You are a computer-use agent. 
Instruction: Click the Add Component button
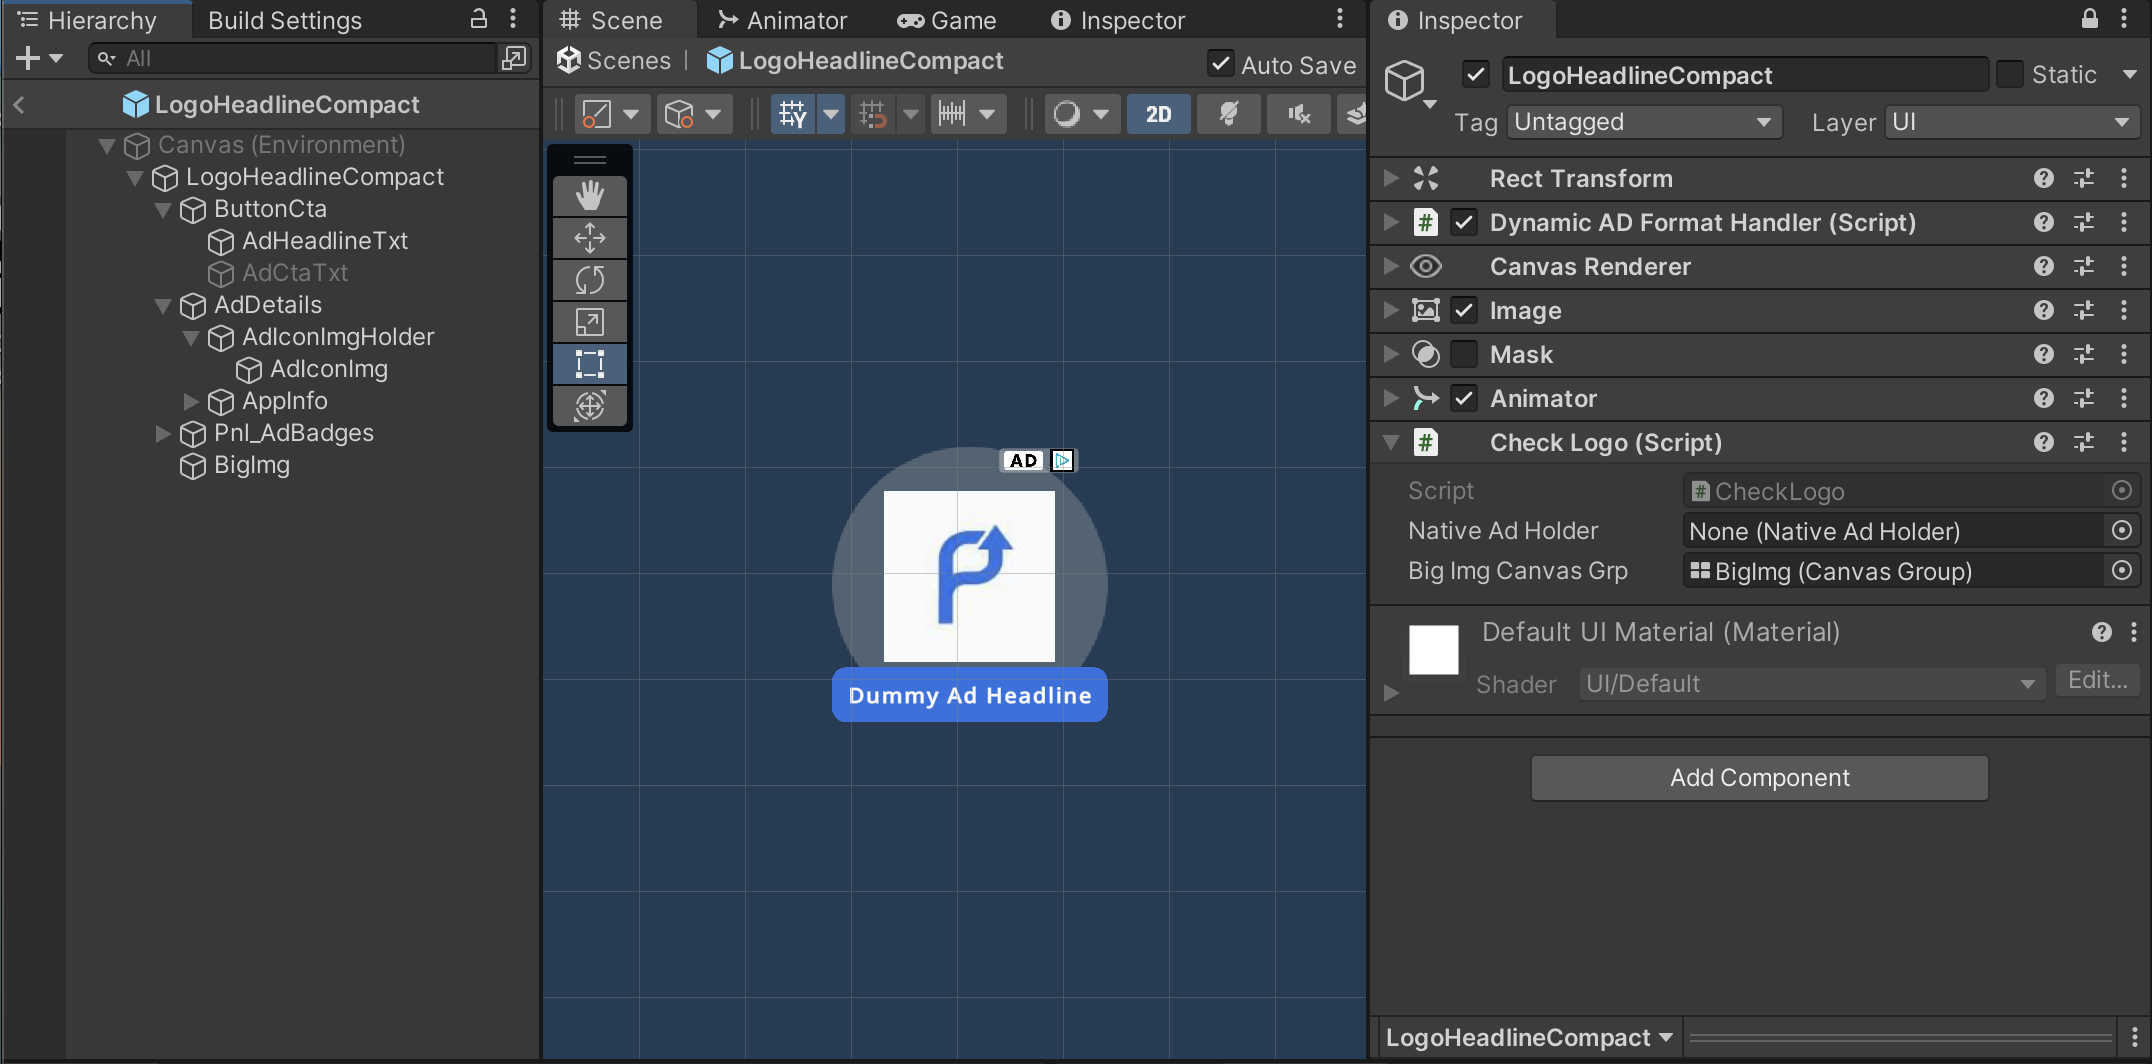coord(1759,778)
